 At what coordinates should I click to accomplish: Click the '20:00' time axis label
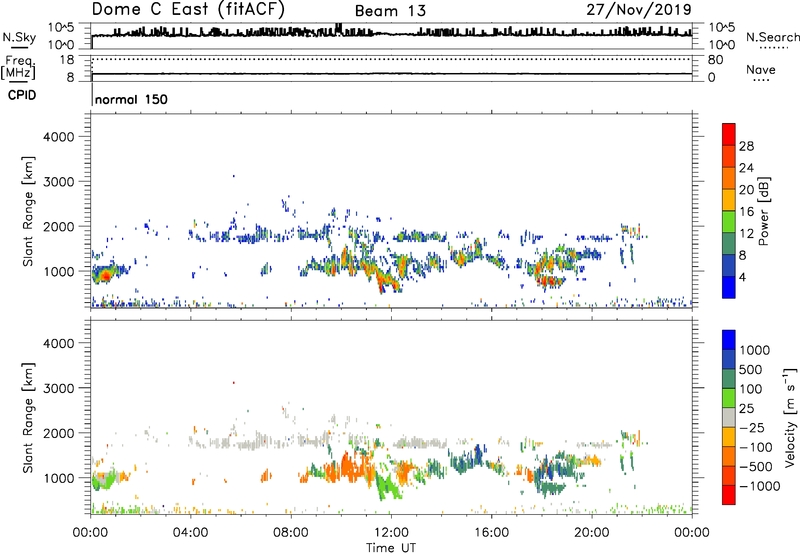tap(591, 533)
